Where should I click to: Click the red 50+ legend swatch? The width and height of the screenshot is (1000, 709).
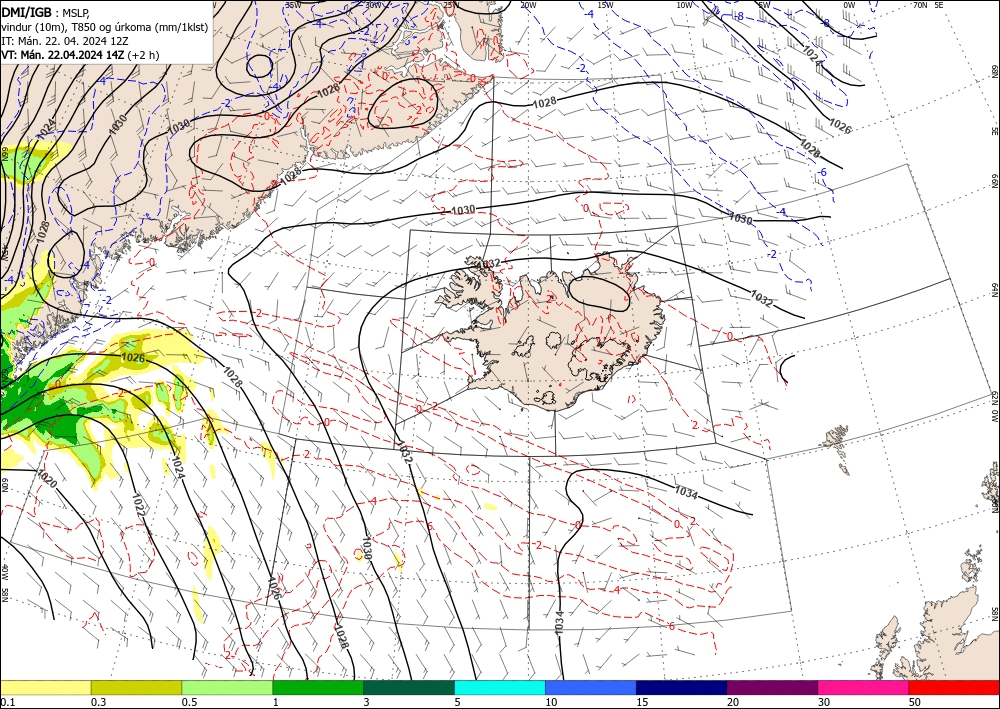(954, 687)
